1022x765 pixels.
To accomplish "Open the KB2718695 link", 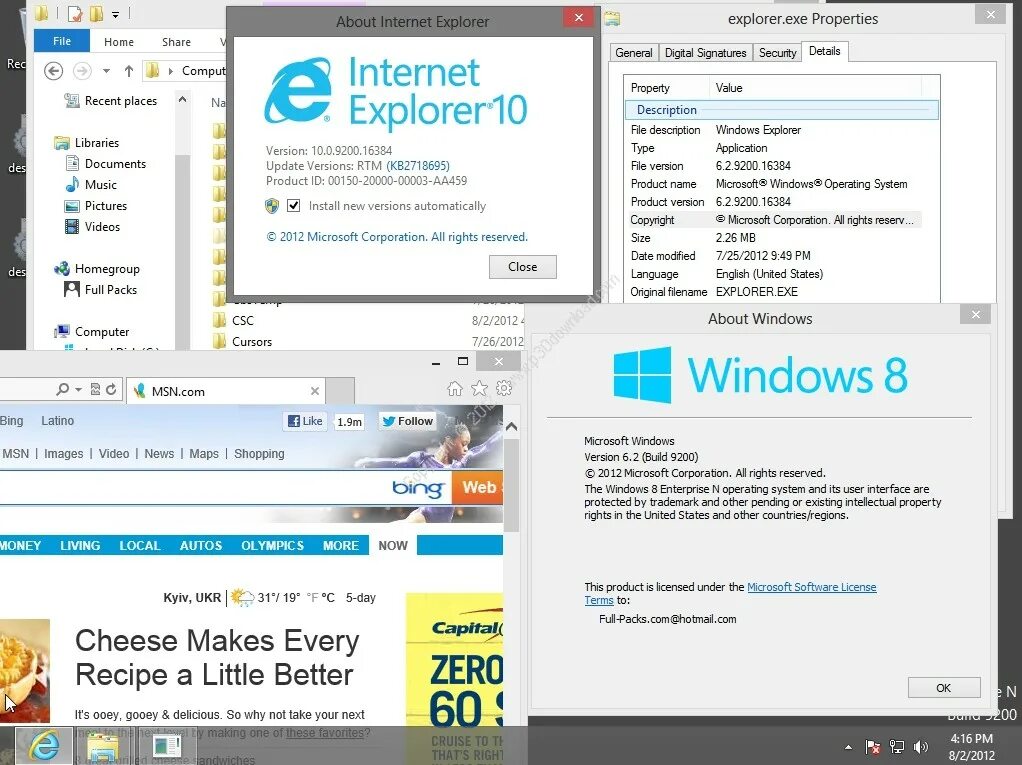I will [x=418, y=166].
